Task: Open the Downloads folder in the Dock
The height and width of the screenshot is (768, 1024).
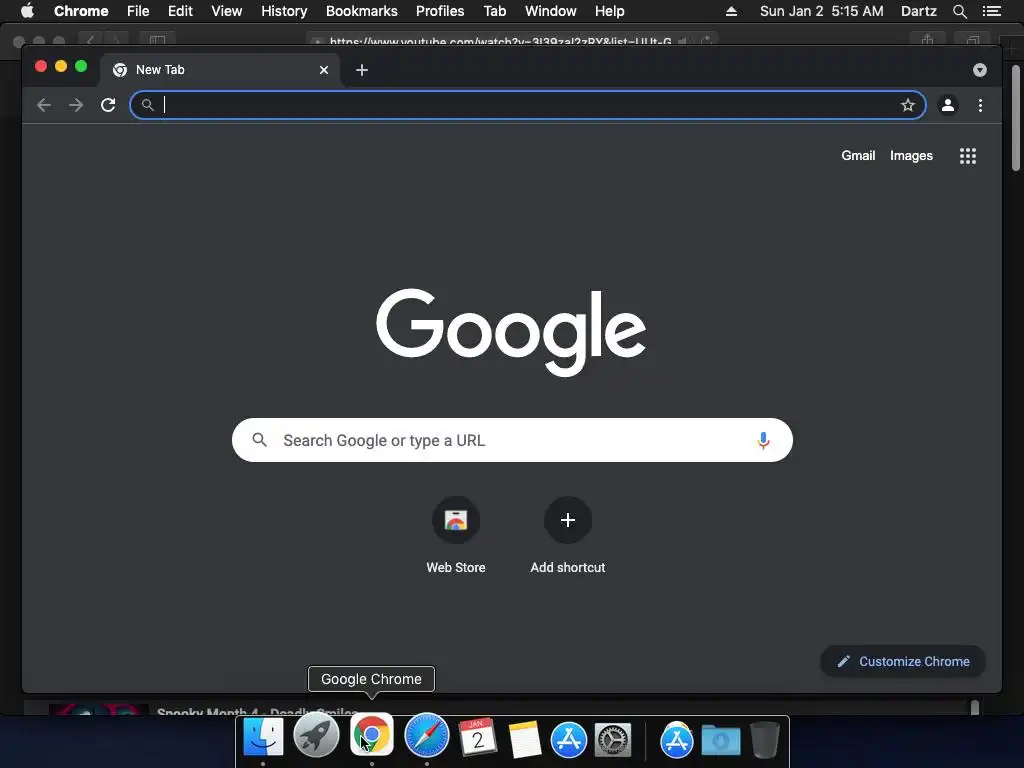Action: coord(721,741)
